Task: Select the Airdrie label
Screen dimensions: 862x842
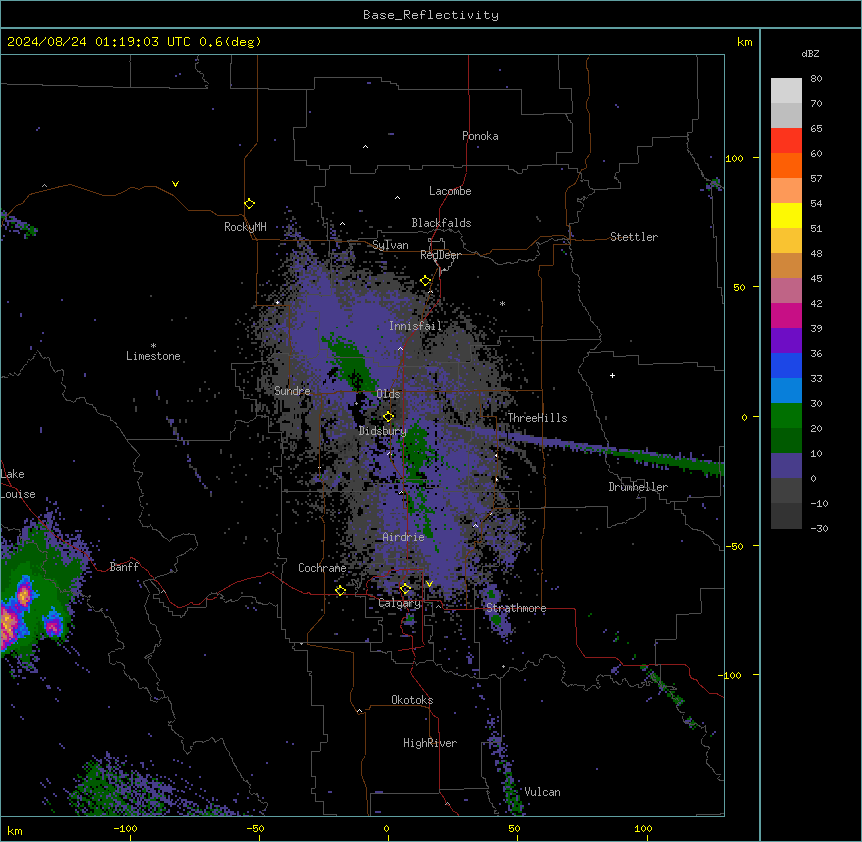Action: [x=404, y=537]
